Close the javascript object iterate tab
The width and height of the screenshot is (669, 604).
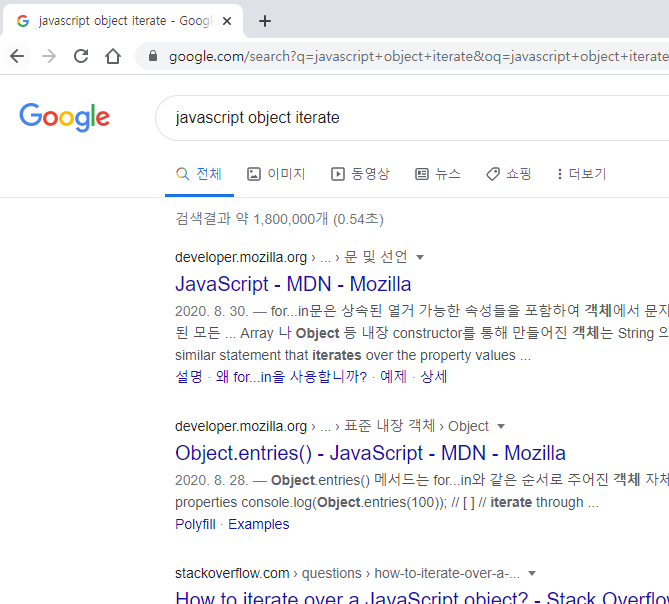point(227,21)
